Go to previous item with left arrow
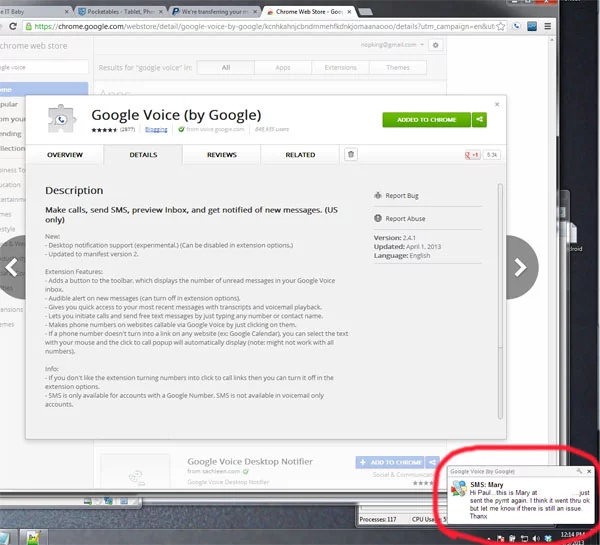Image resolution: width=600 pixels, height=545 pixels. pos(12,267)
